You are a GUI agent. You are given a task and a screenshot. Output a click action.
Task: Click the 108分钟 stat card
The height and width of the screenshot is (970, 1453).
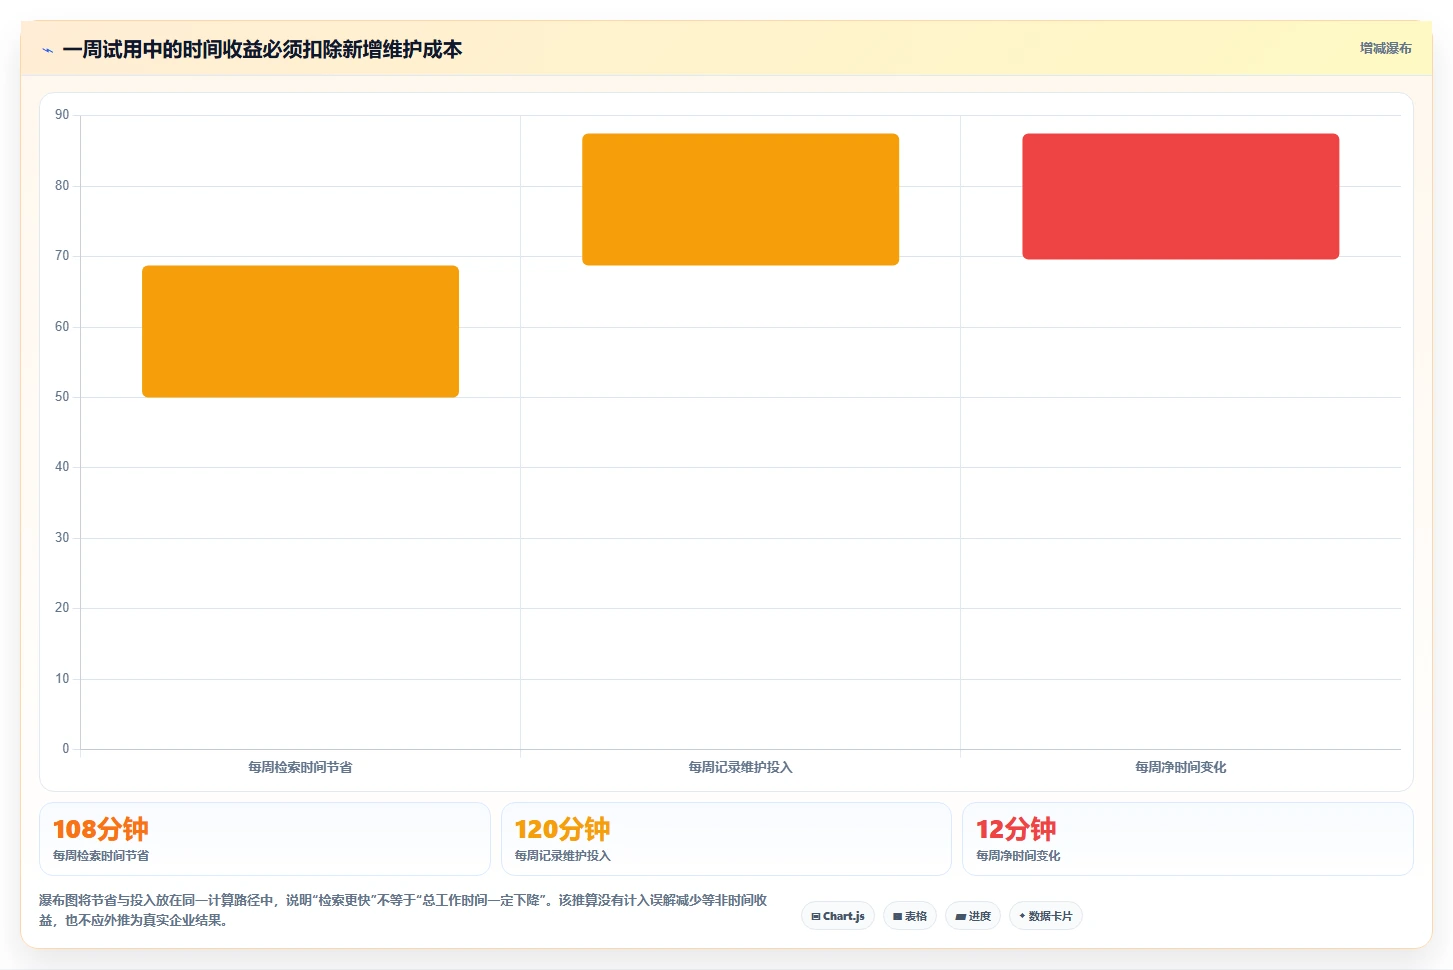265,839
